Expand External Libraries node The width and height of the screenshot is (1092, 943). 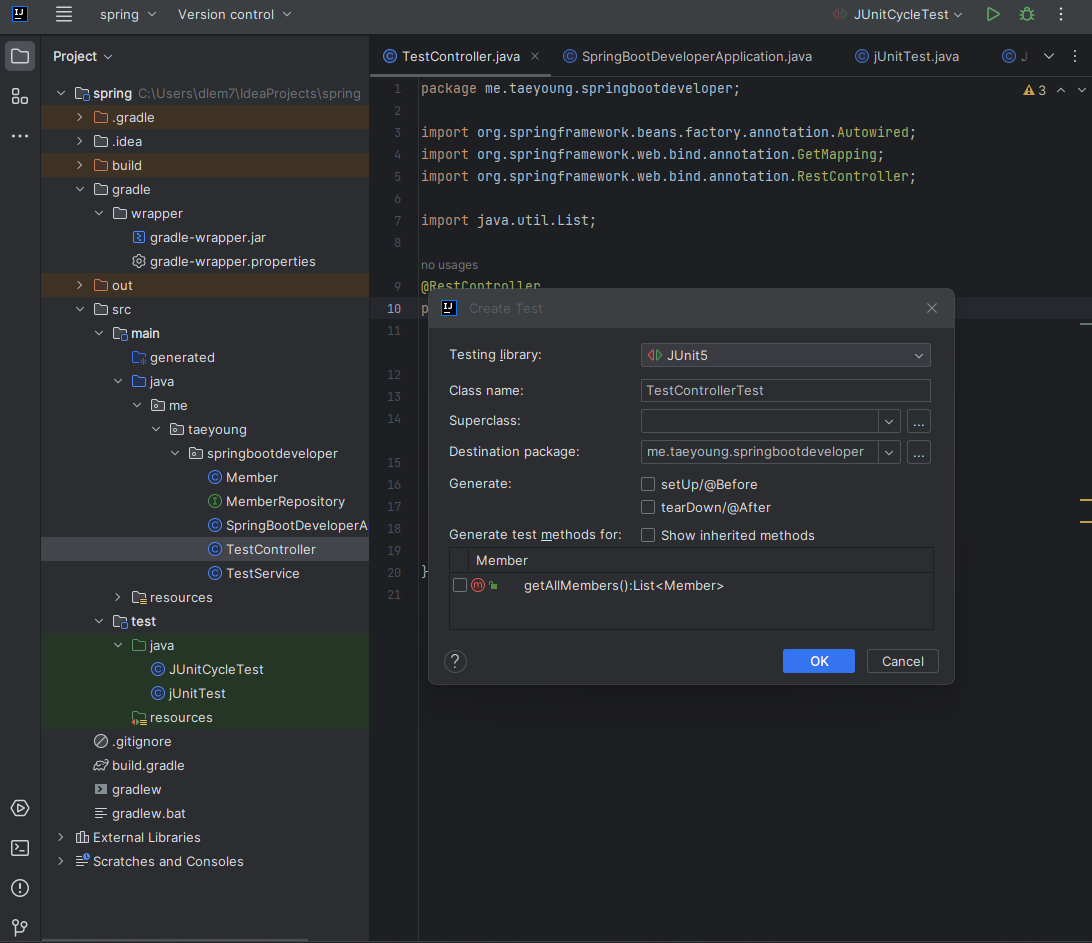click(61, 836)
